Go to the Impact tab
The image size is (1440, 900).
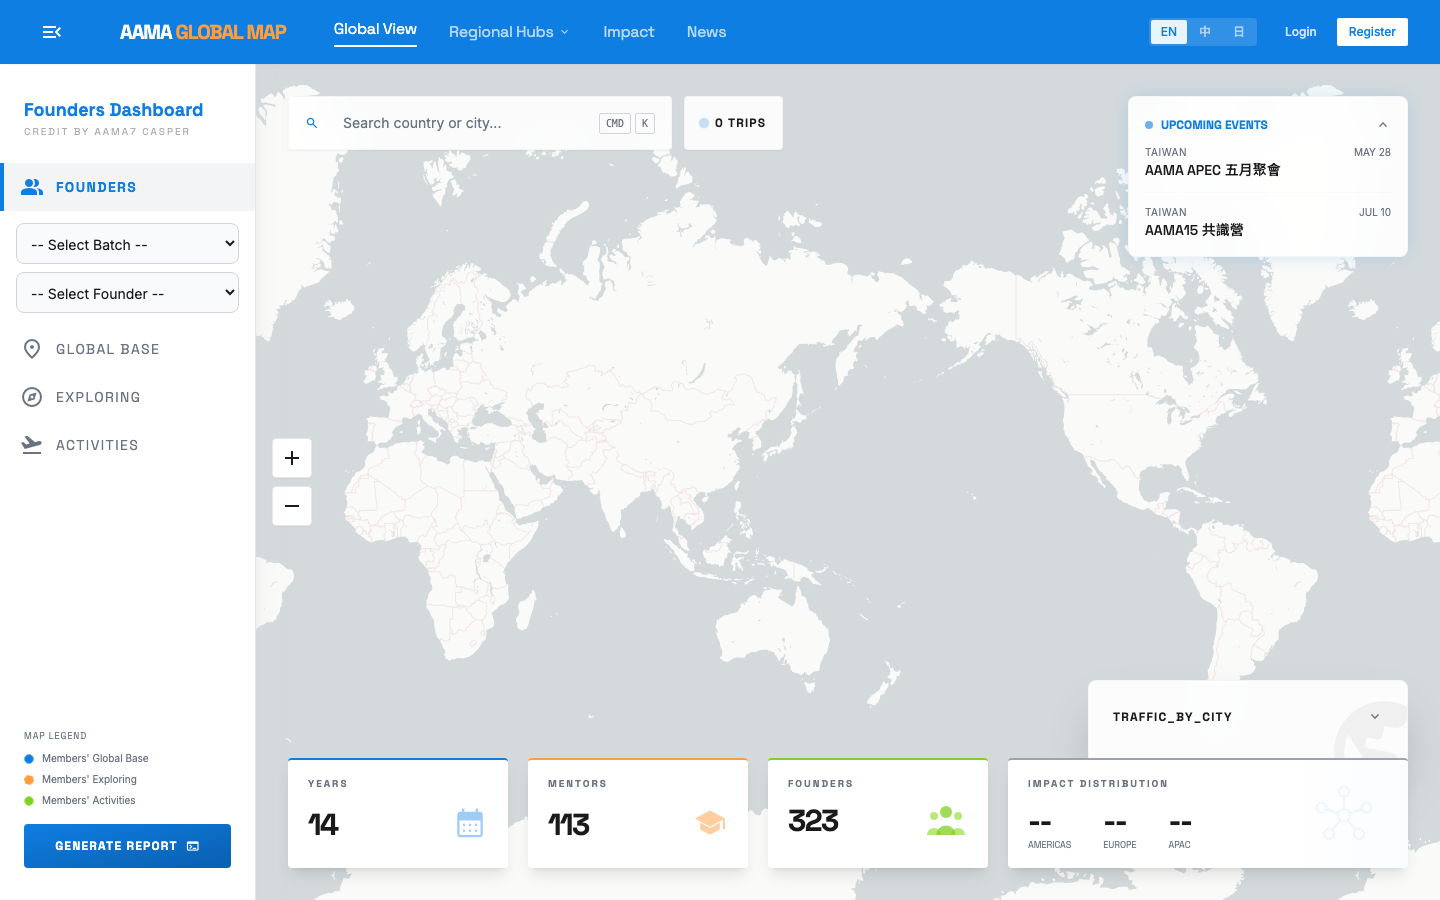pos(628,32)
